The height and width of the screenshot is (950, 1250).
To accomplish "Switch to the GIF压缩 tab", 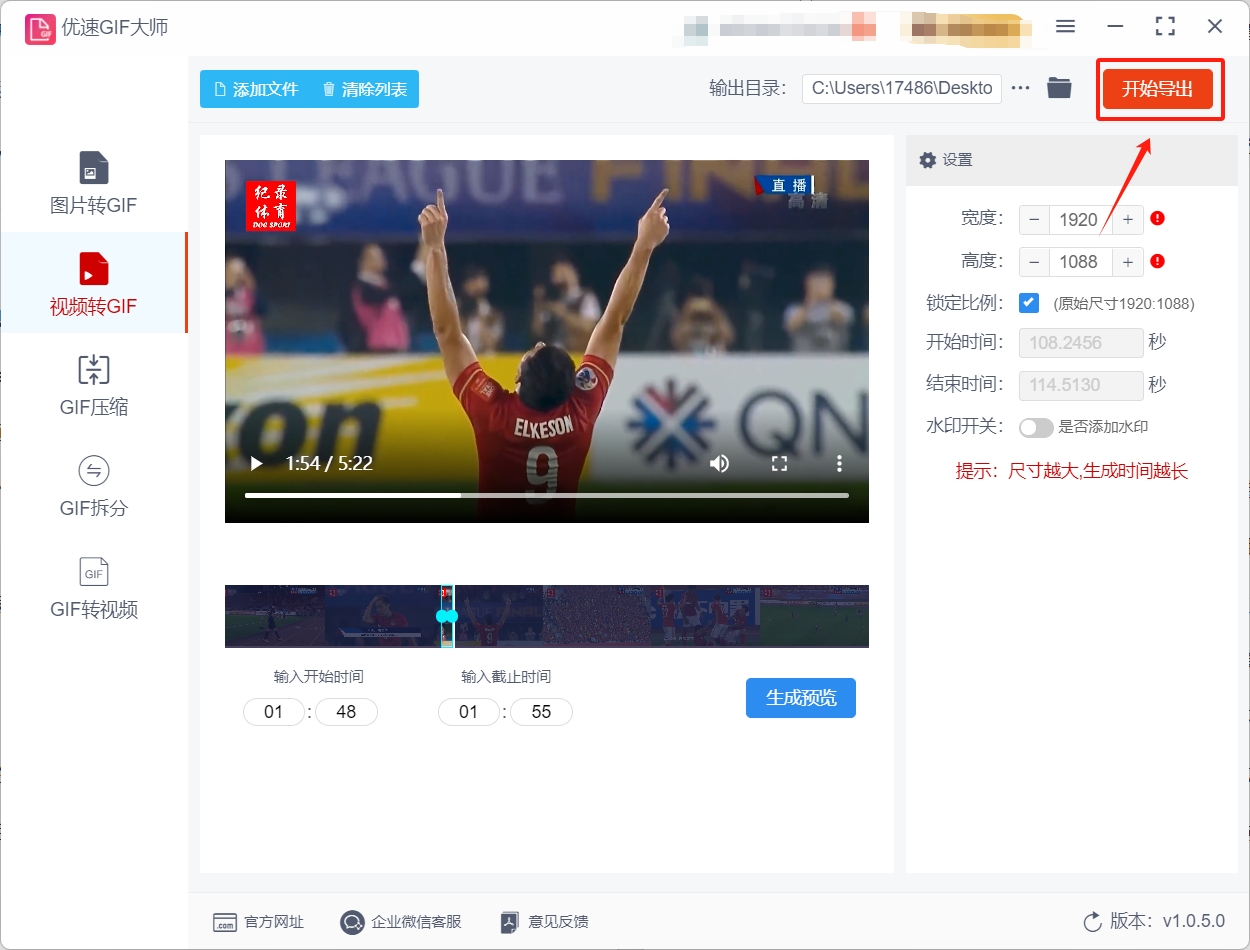I will [x=93, y=385].
